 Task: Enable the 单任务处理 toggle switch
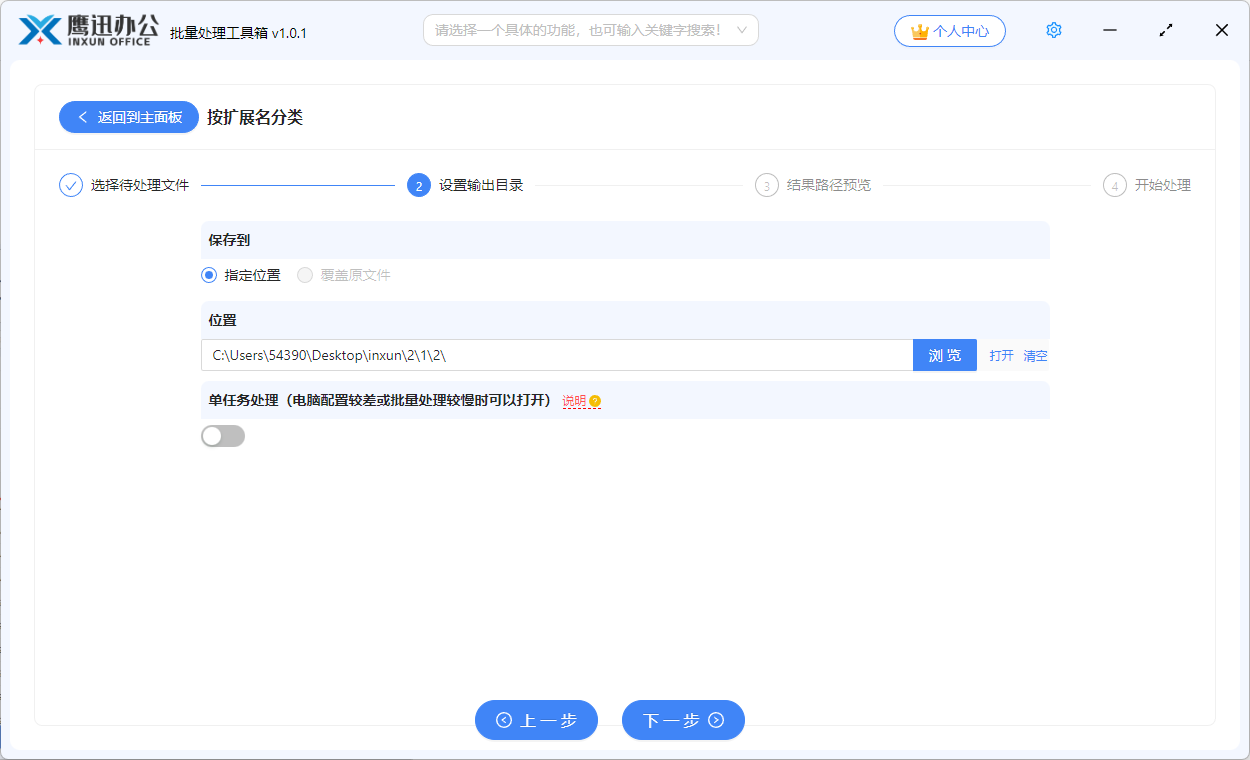tap(223, 436)
